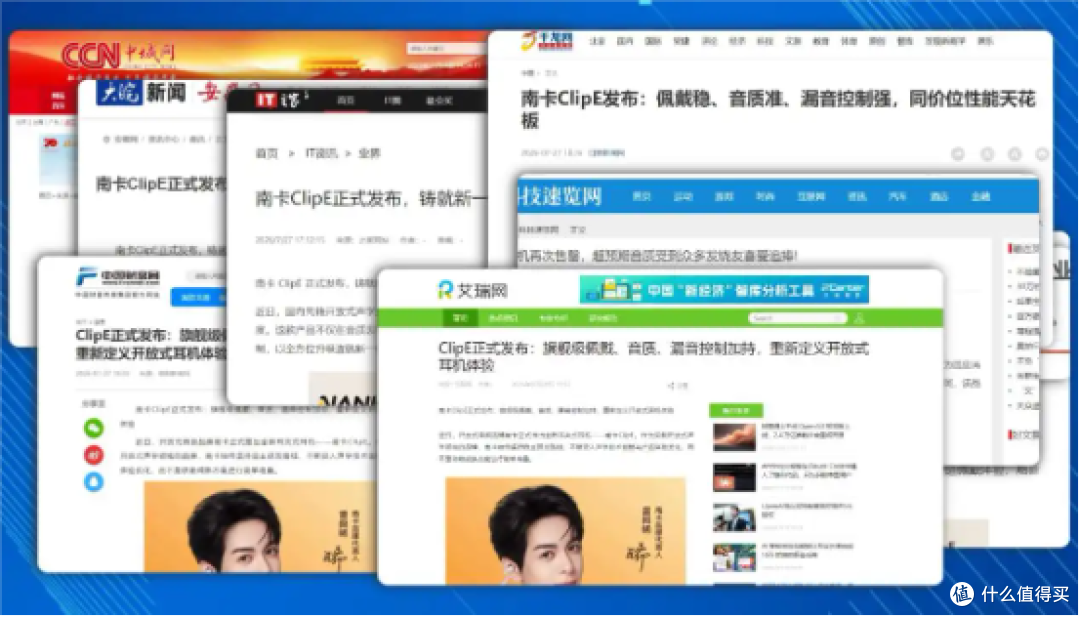The width and height of the screenshot is (1080, 617).
Task: Click the 千龙网 logo
Action: point(547,41)
